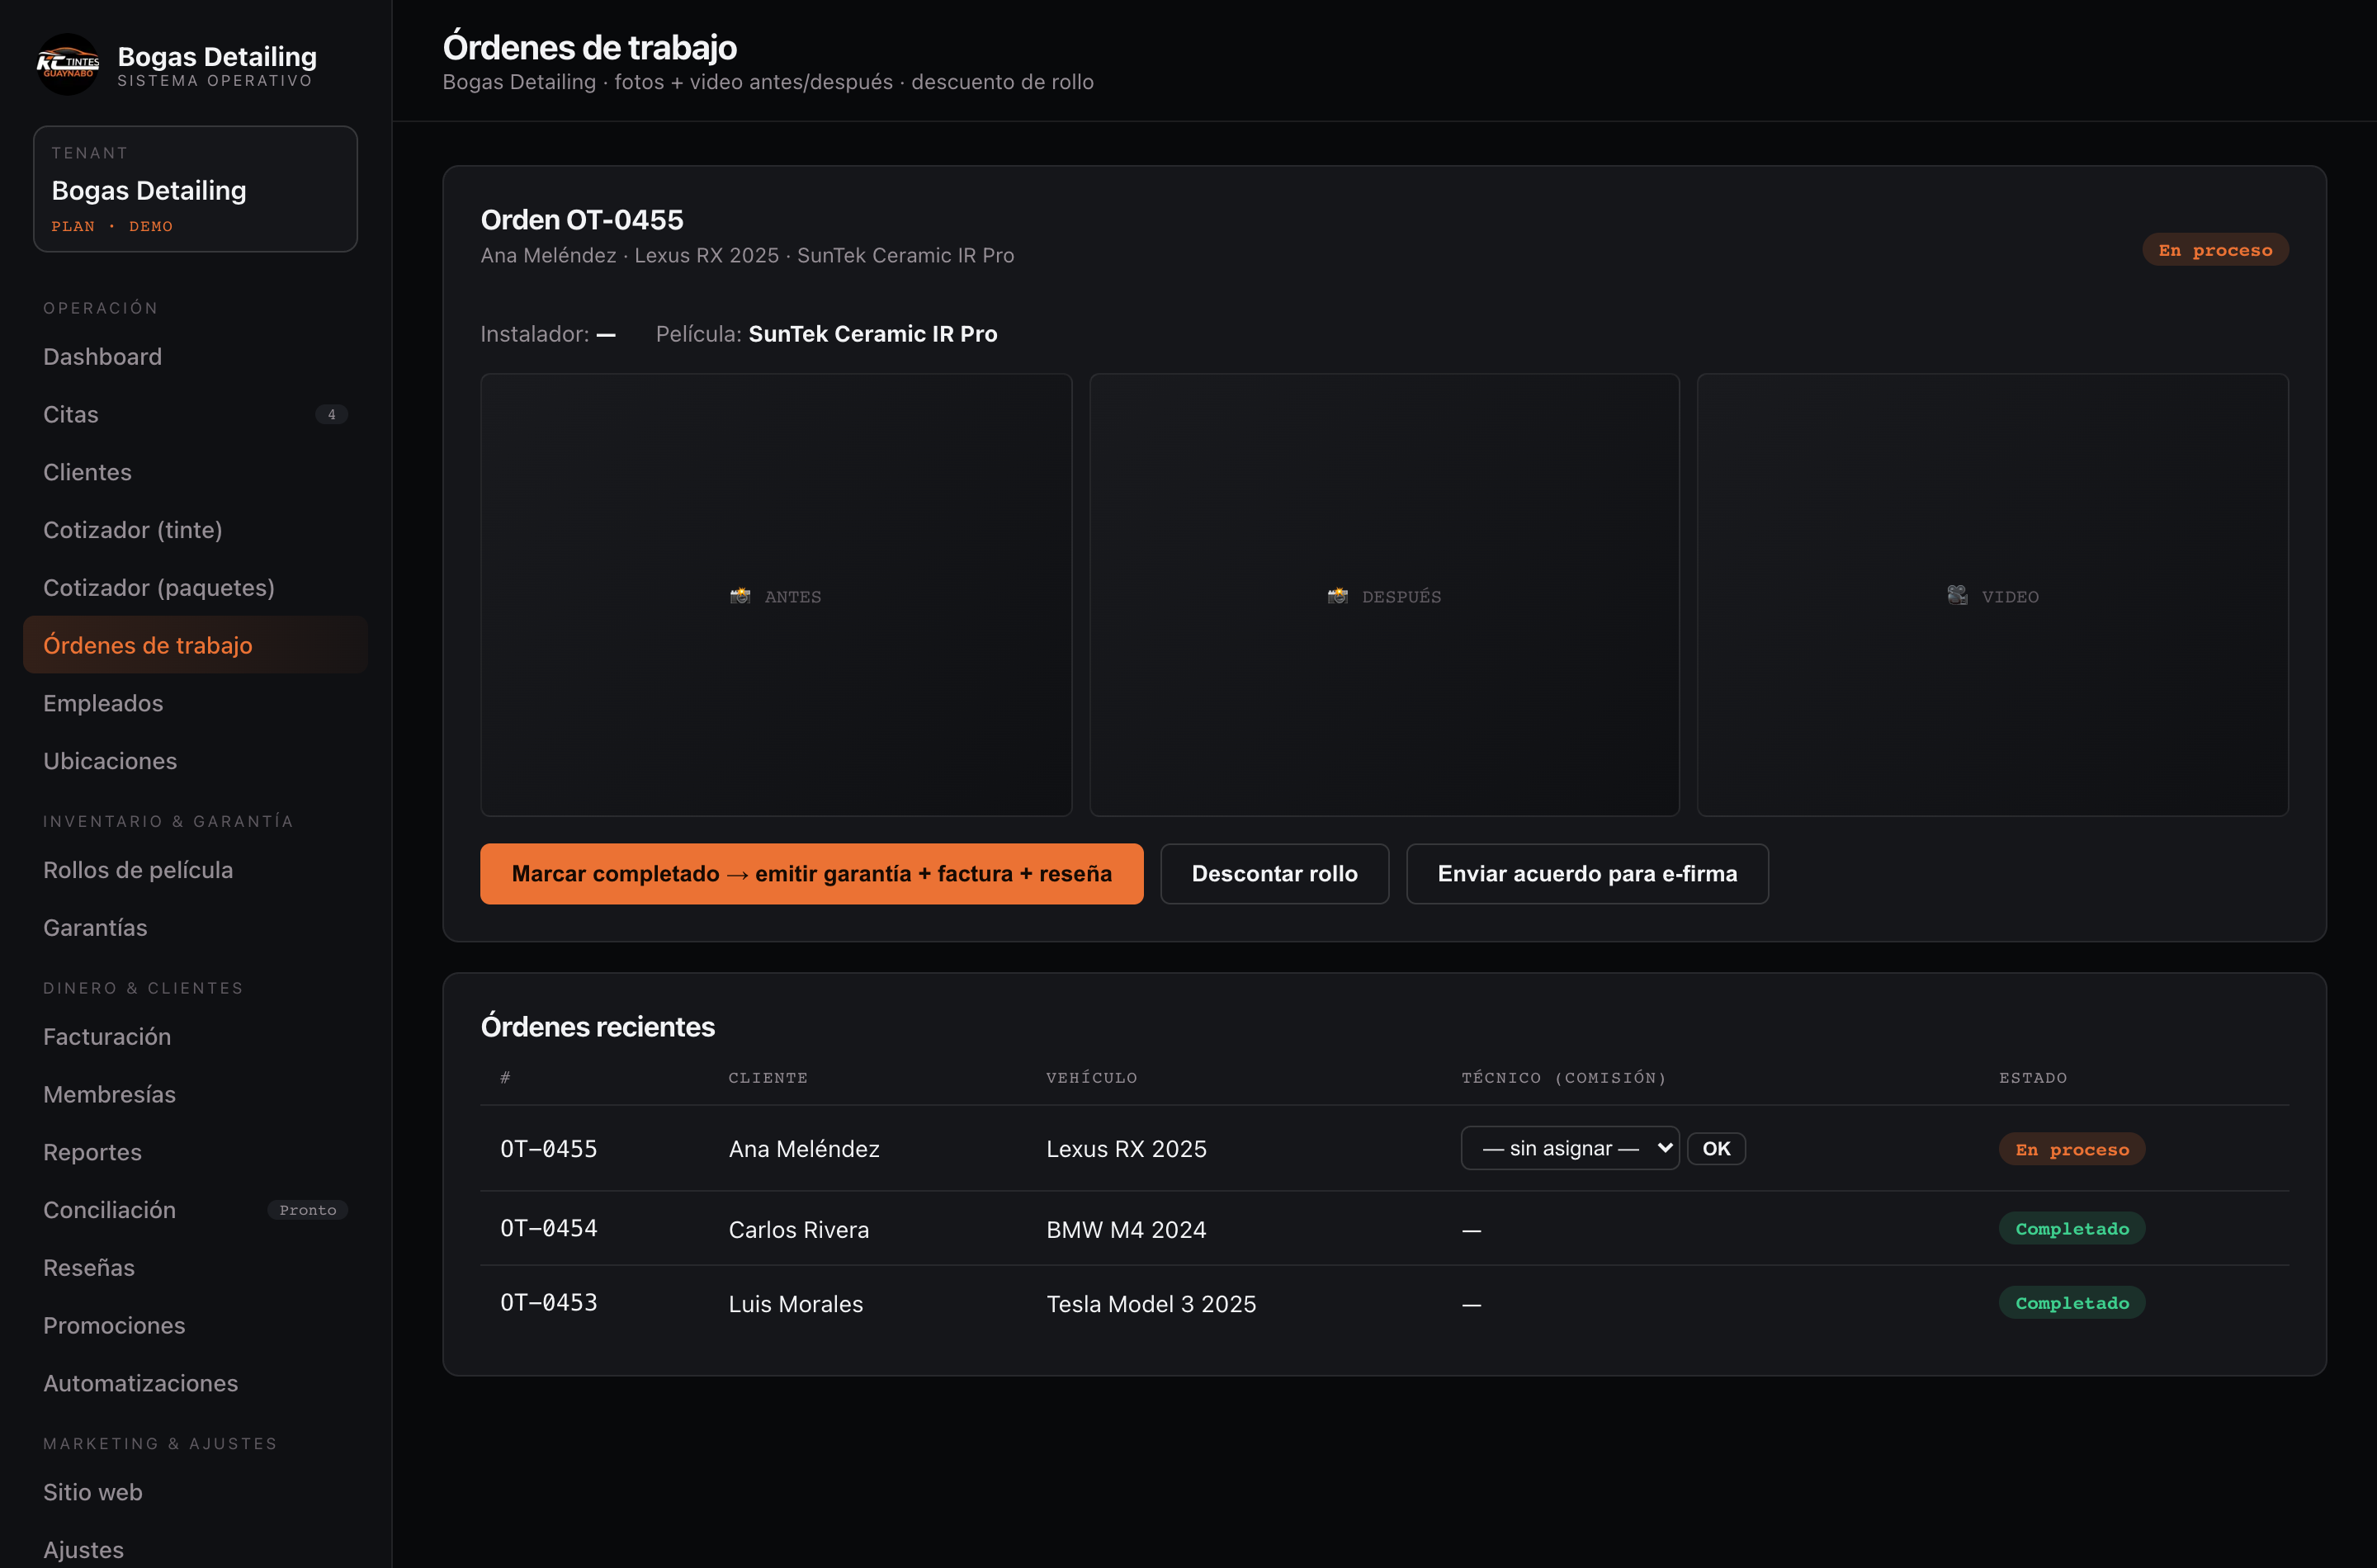
Task: Select order OT-0455 in recent orders
Action: click(x=549, y=1149)
